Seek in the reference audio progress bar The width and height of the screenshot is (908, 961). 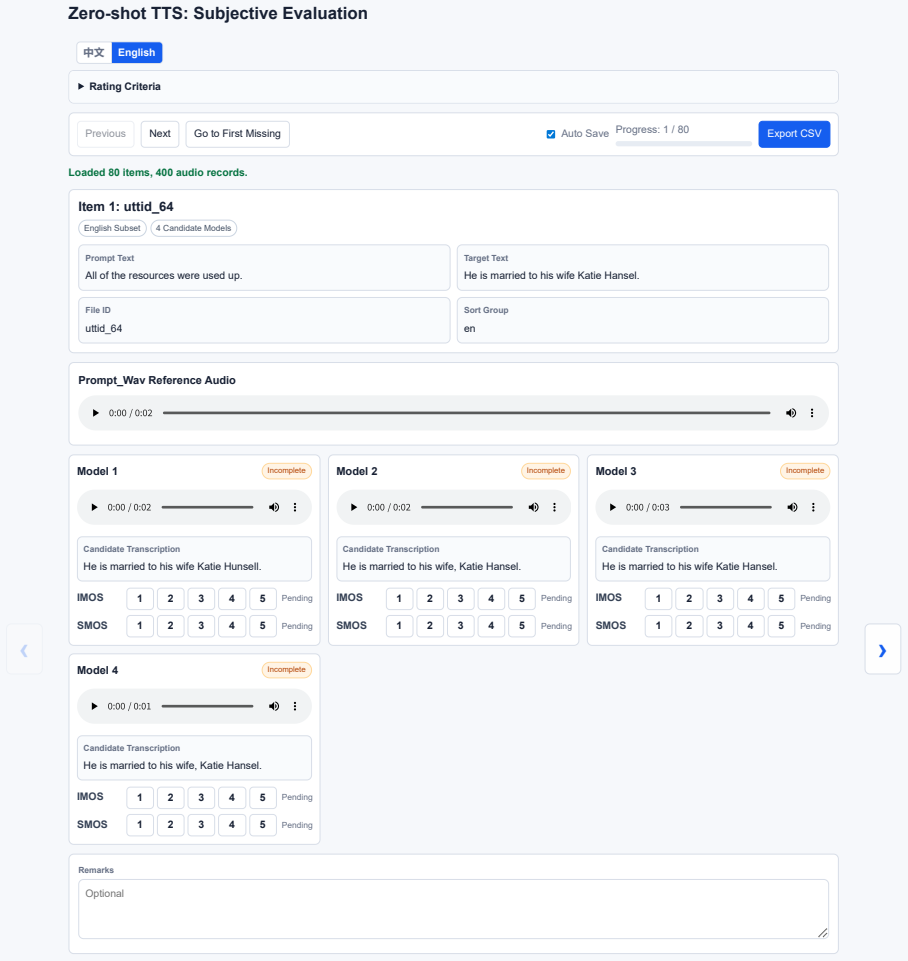tap(466, 413)
